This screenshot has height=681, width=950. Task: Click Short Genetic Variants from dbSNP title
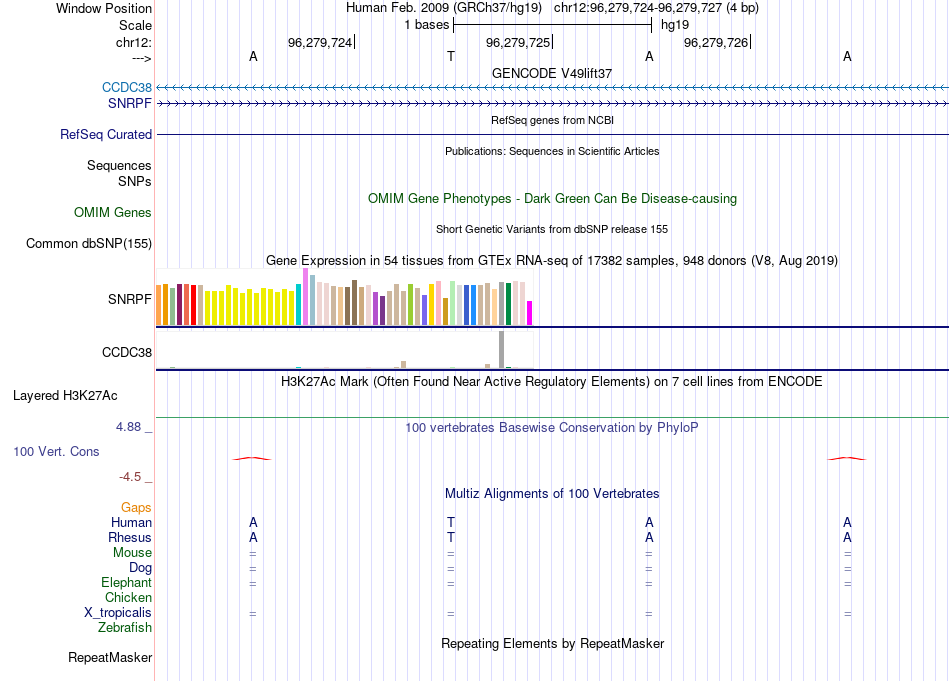(x=552, y=229)
